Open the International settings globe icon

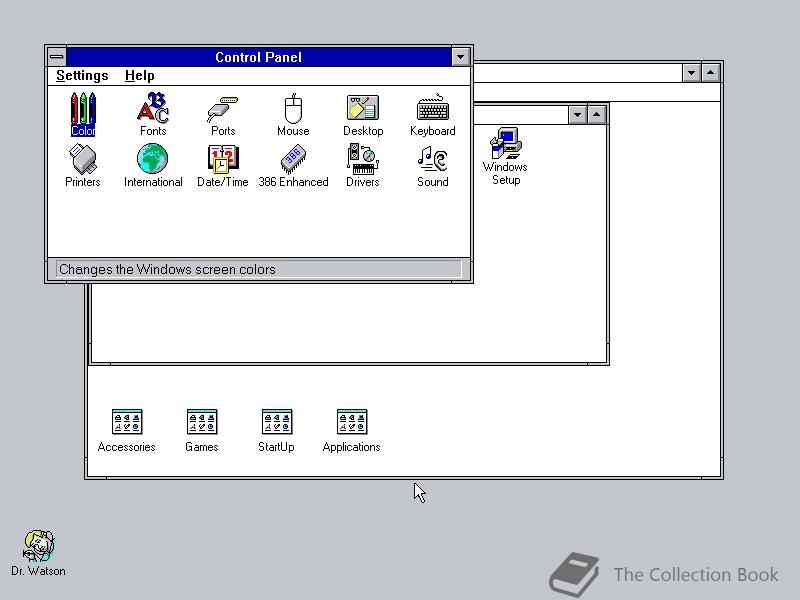click(x=153, y=166)
